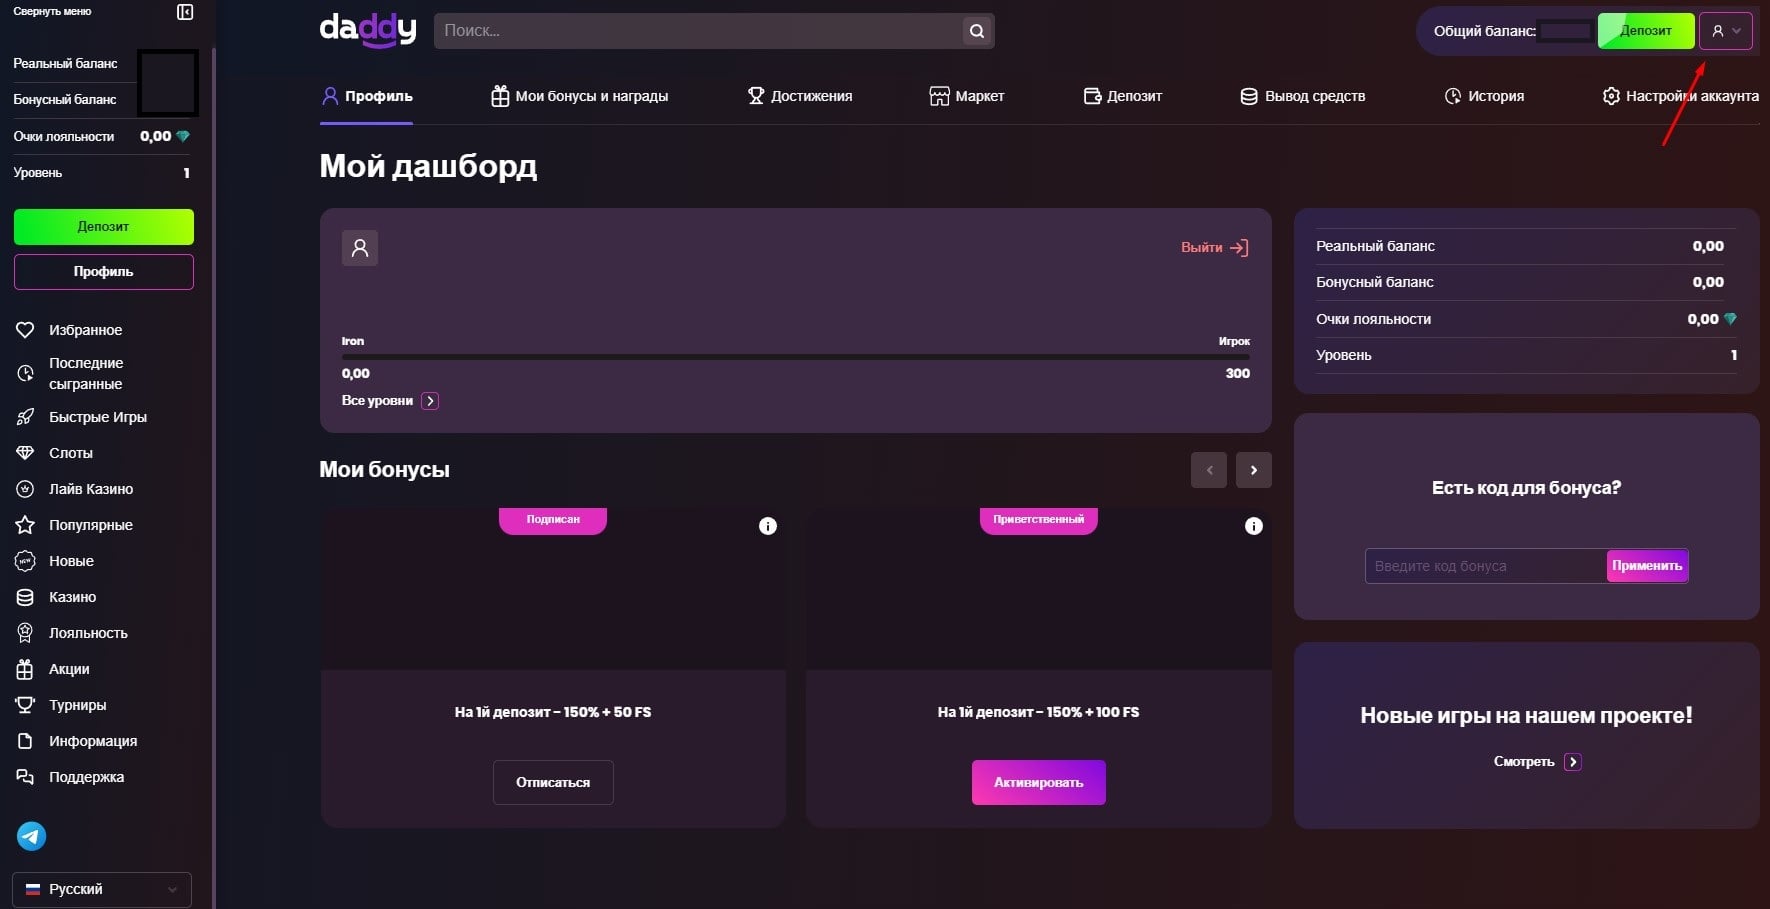Viewport: 1770px width, 909px height.
Task: Switch to the Achievements tab
Action: point(800,96)
